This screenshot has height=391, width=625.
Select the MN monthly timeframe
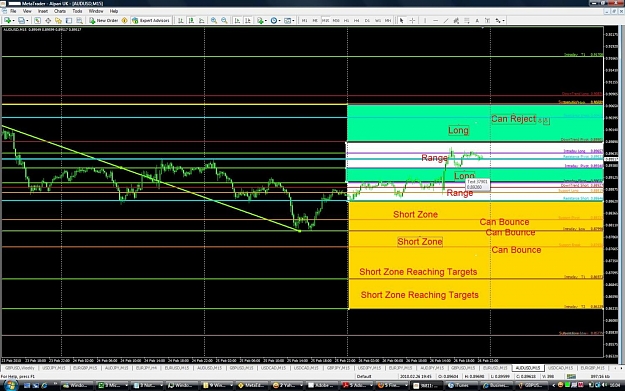click(x=388, y=20)
